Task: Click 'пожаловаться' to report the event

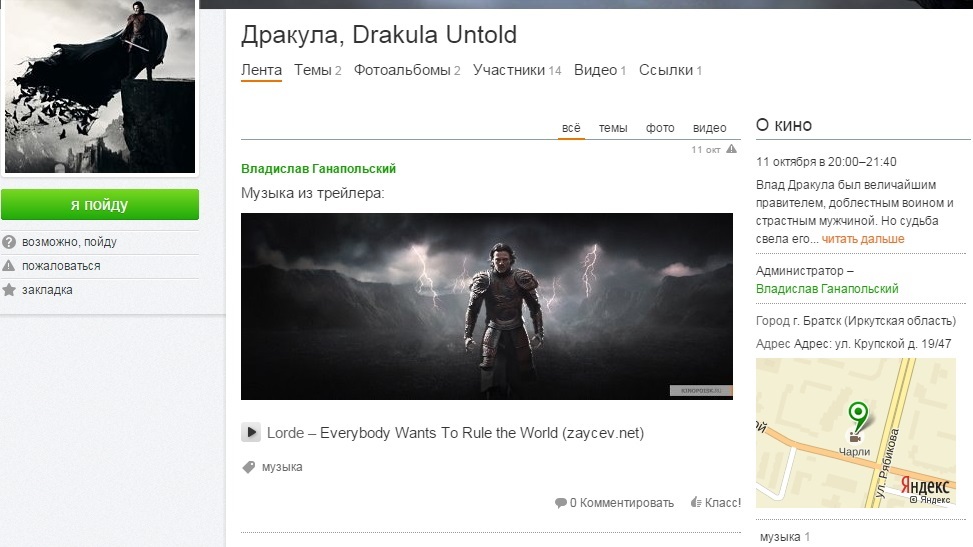Action: coord(61,266)
